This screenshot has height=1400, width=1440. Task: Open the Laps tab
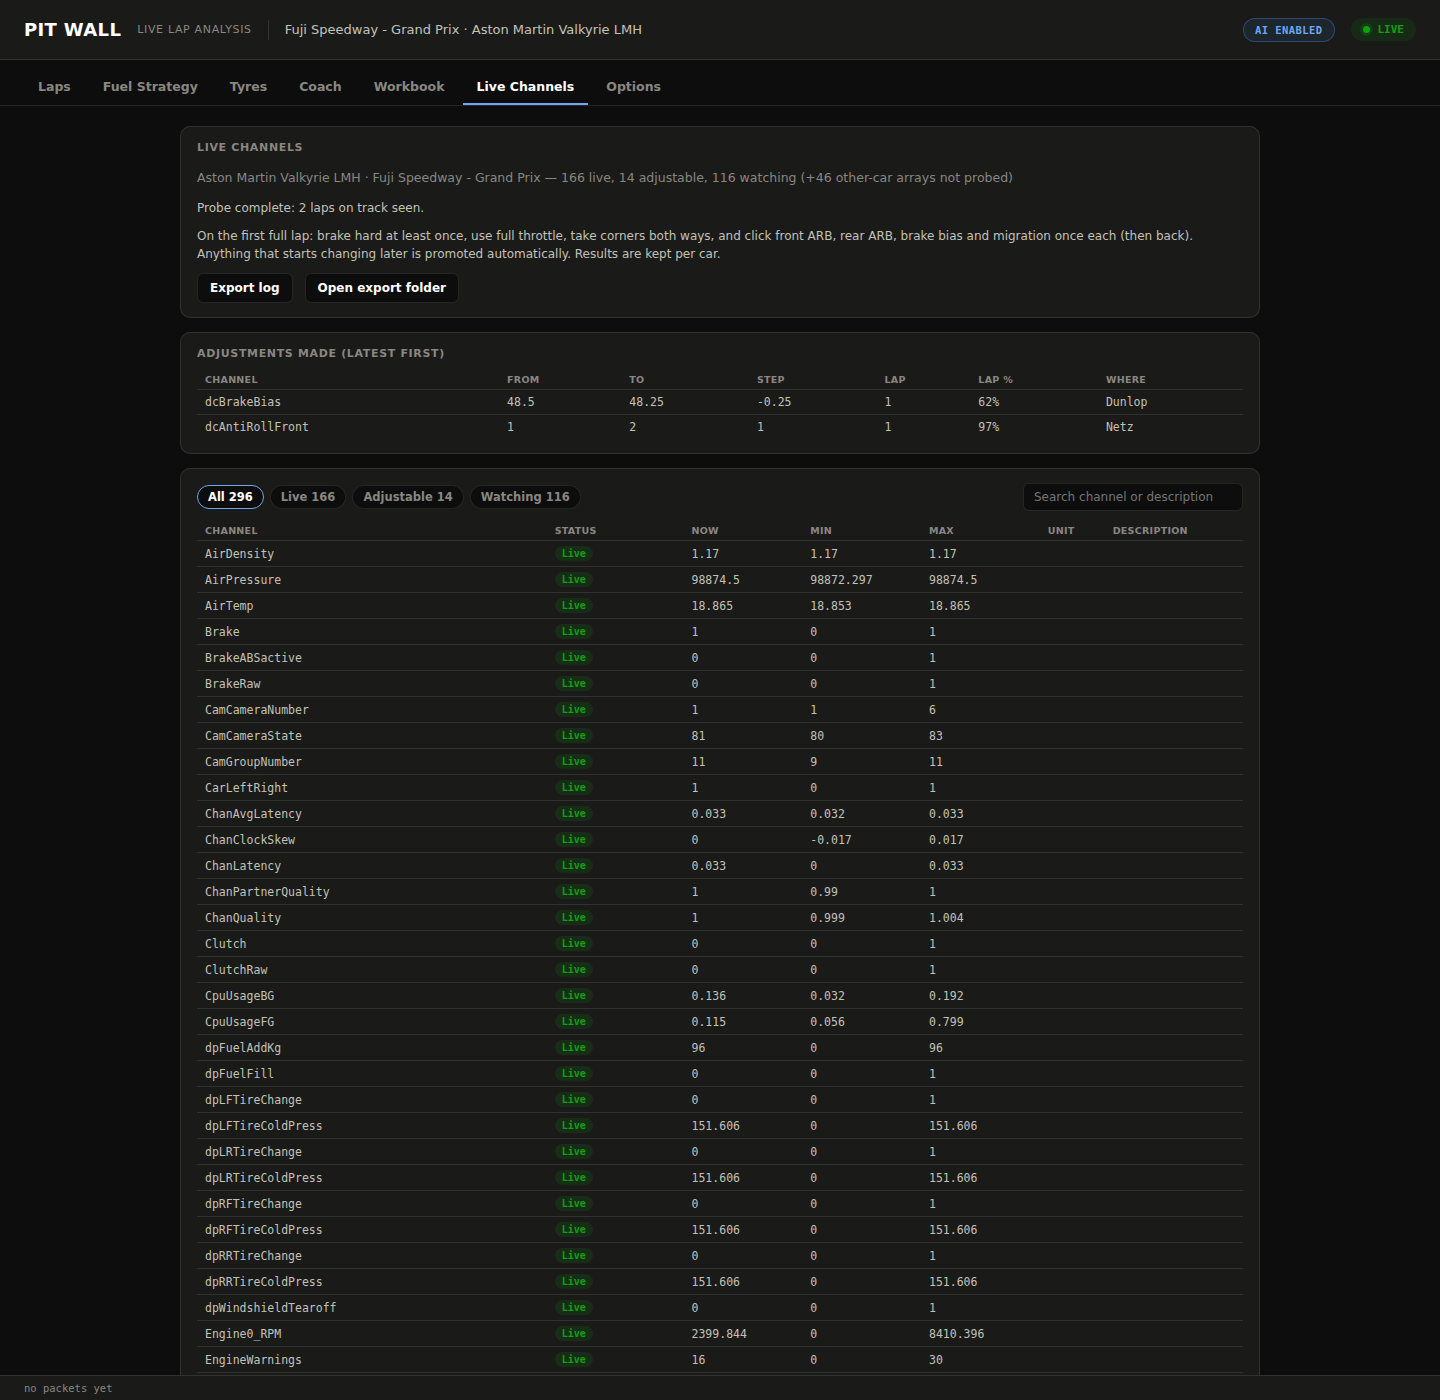point(54,87)
